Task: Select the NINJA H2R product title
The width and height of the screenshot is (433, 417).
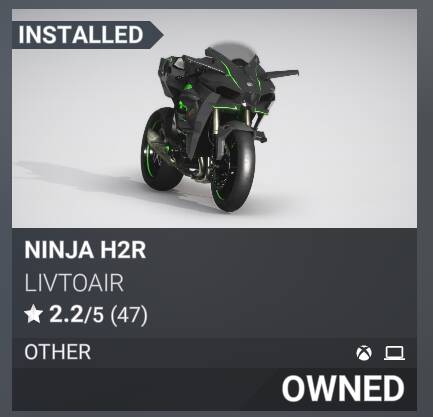Action: click(85, 250)
